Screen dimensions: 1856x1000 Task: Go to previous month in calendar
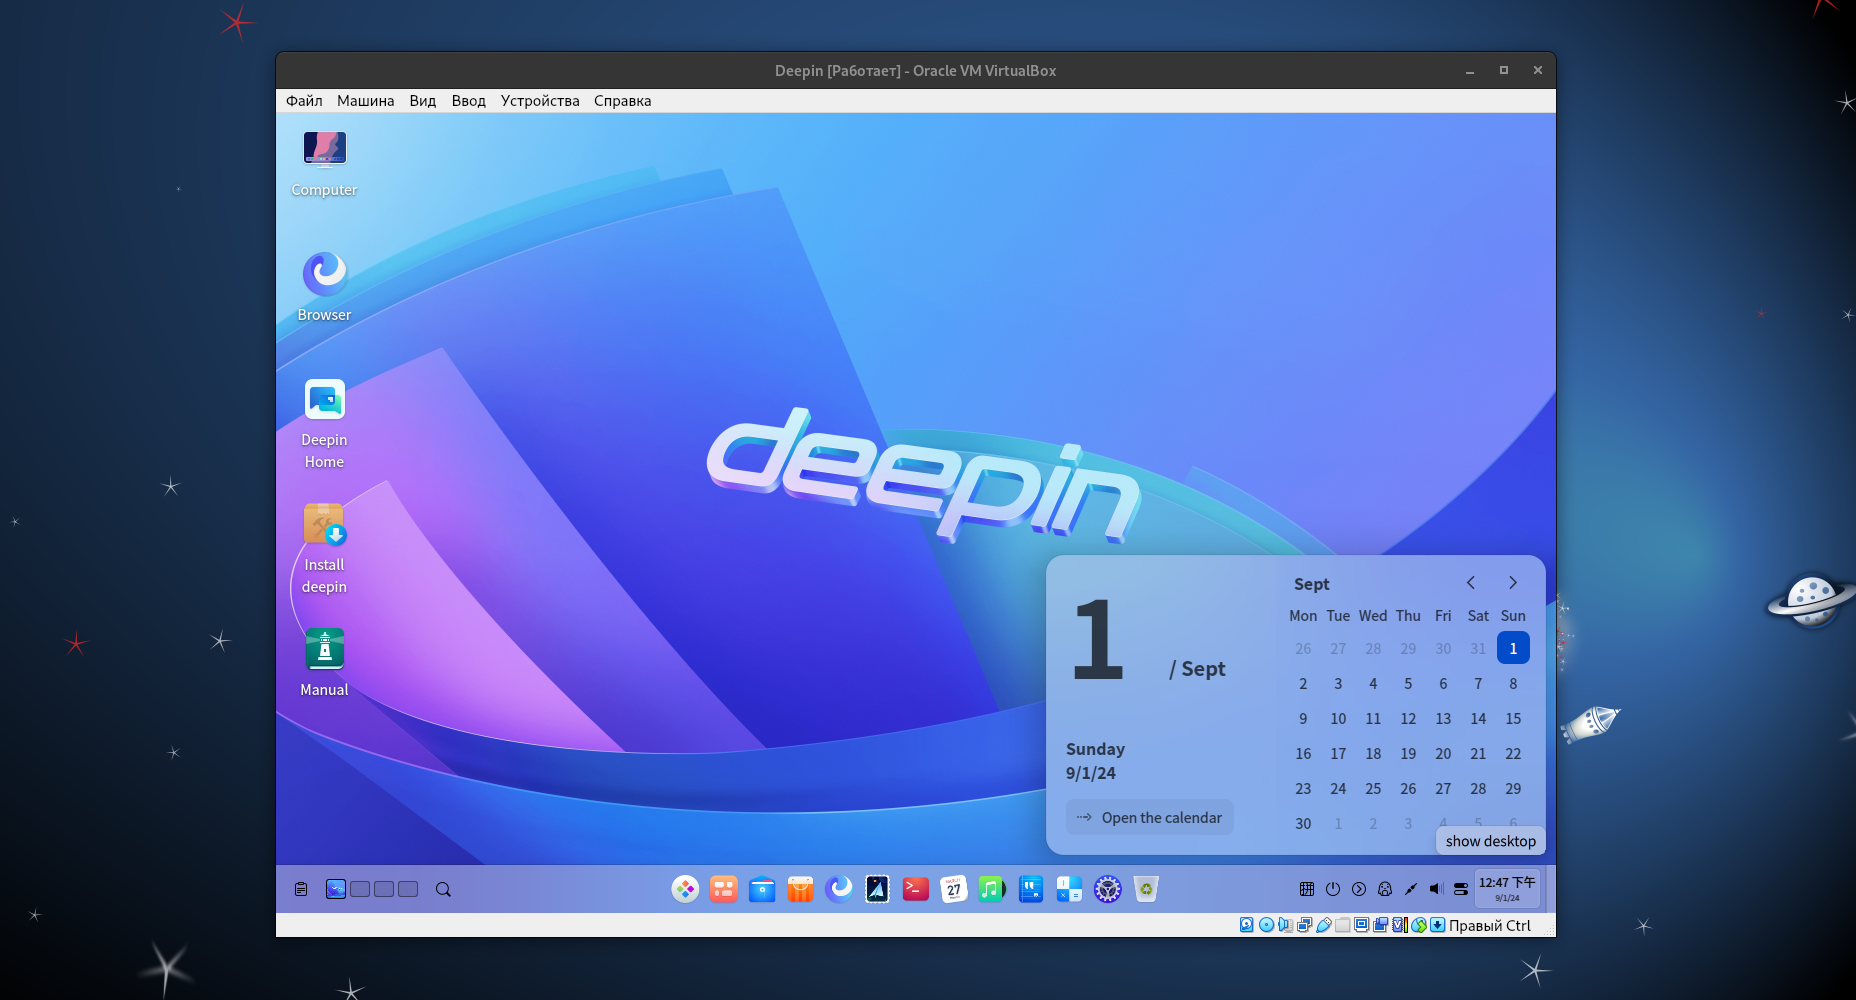pyautogui.click(x=1471, y=583)
